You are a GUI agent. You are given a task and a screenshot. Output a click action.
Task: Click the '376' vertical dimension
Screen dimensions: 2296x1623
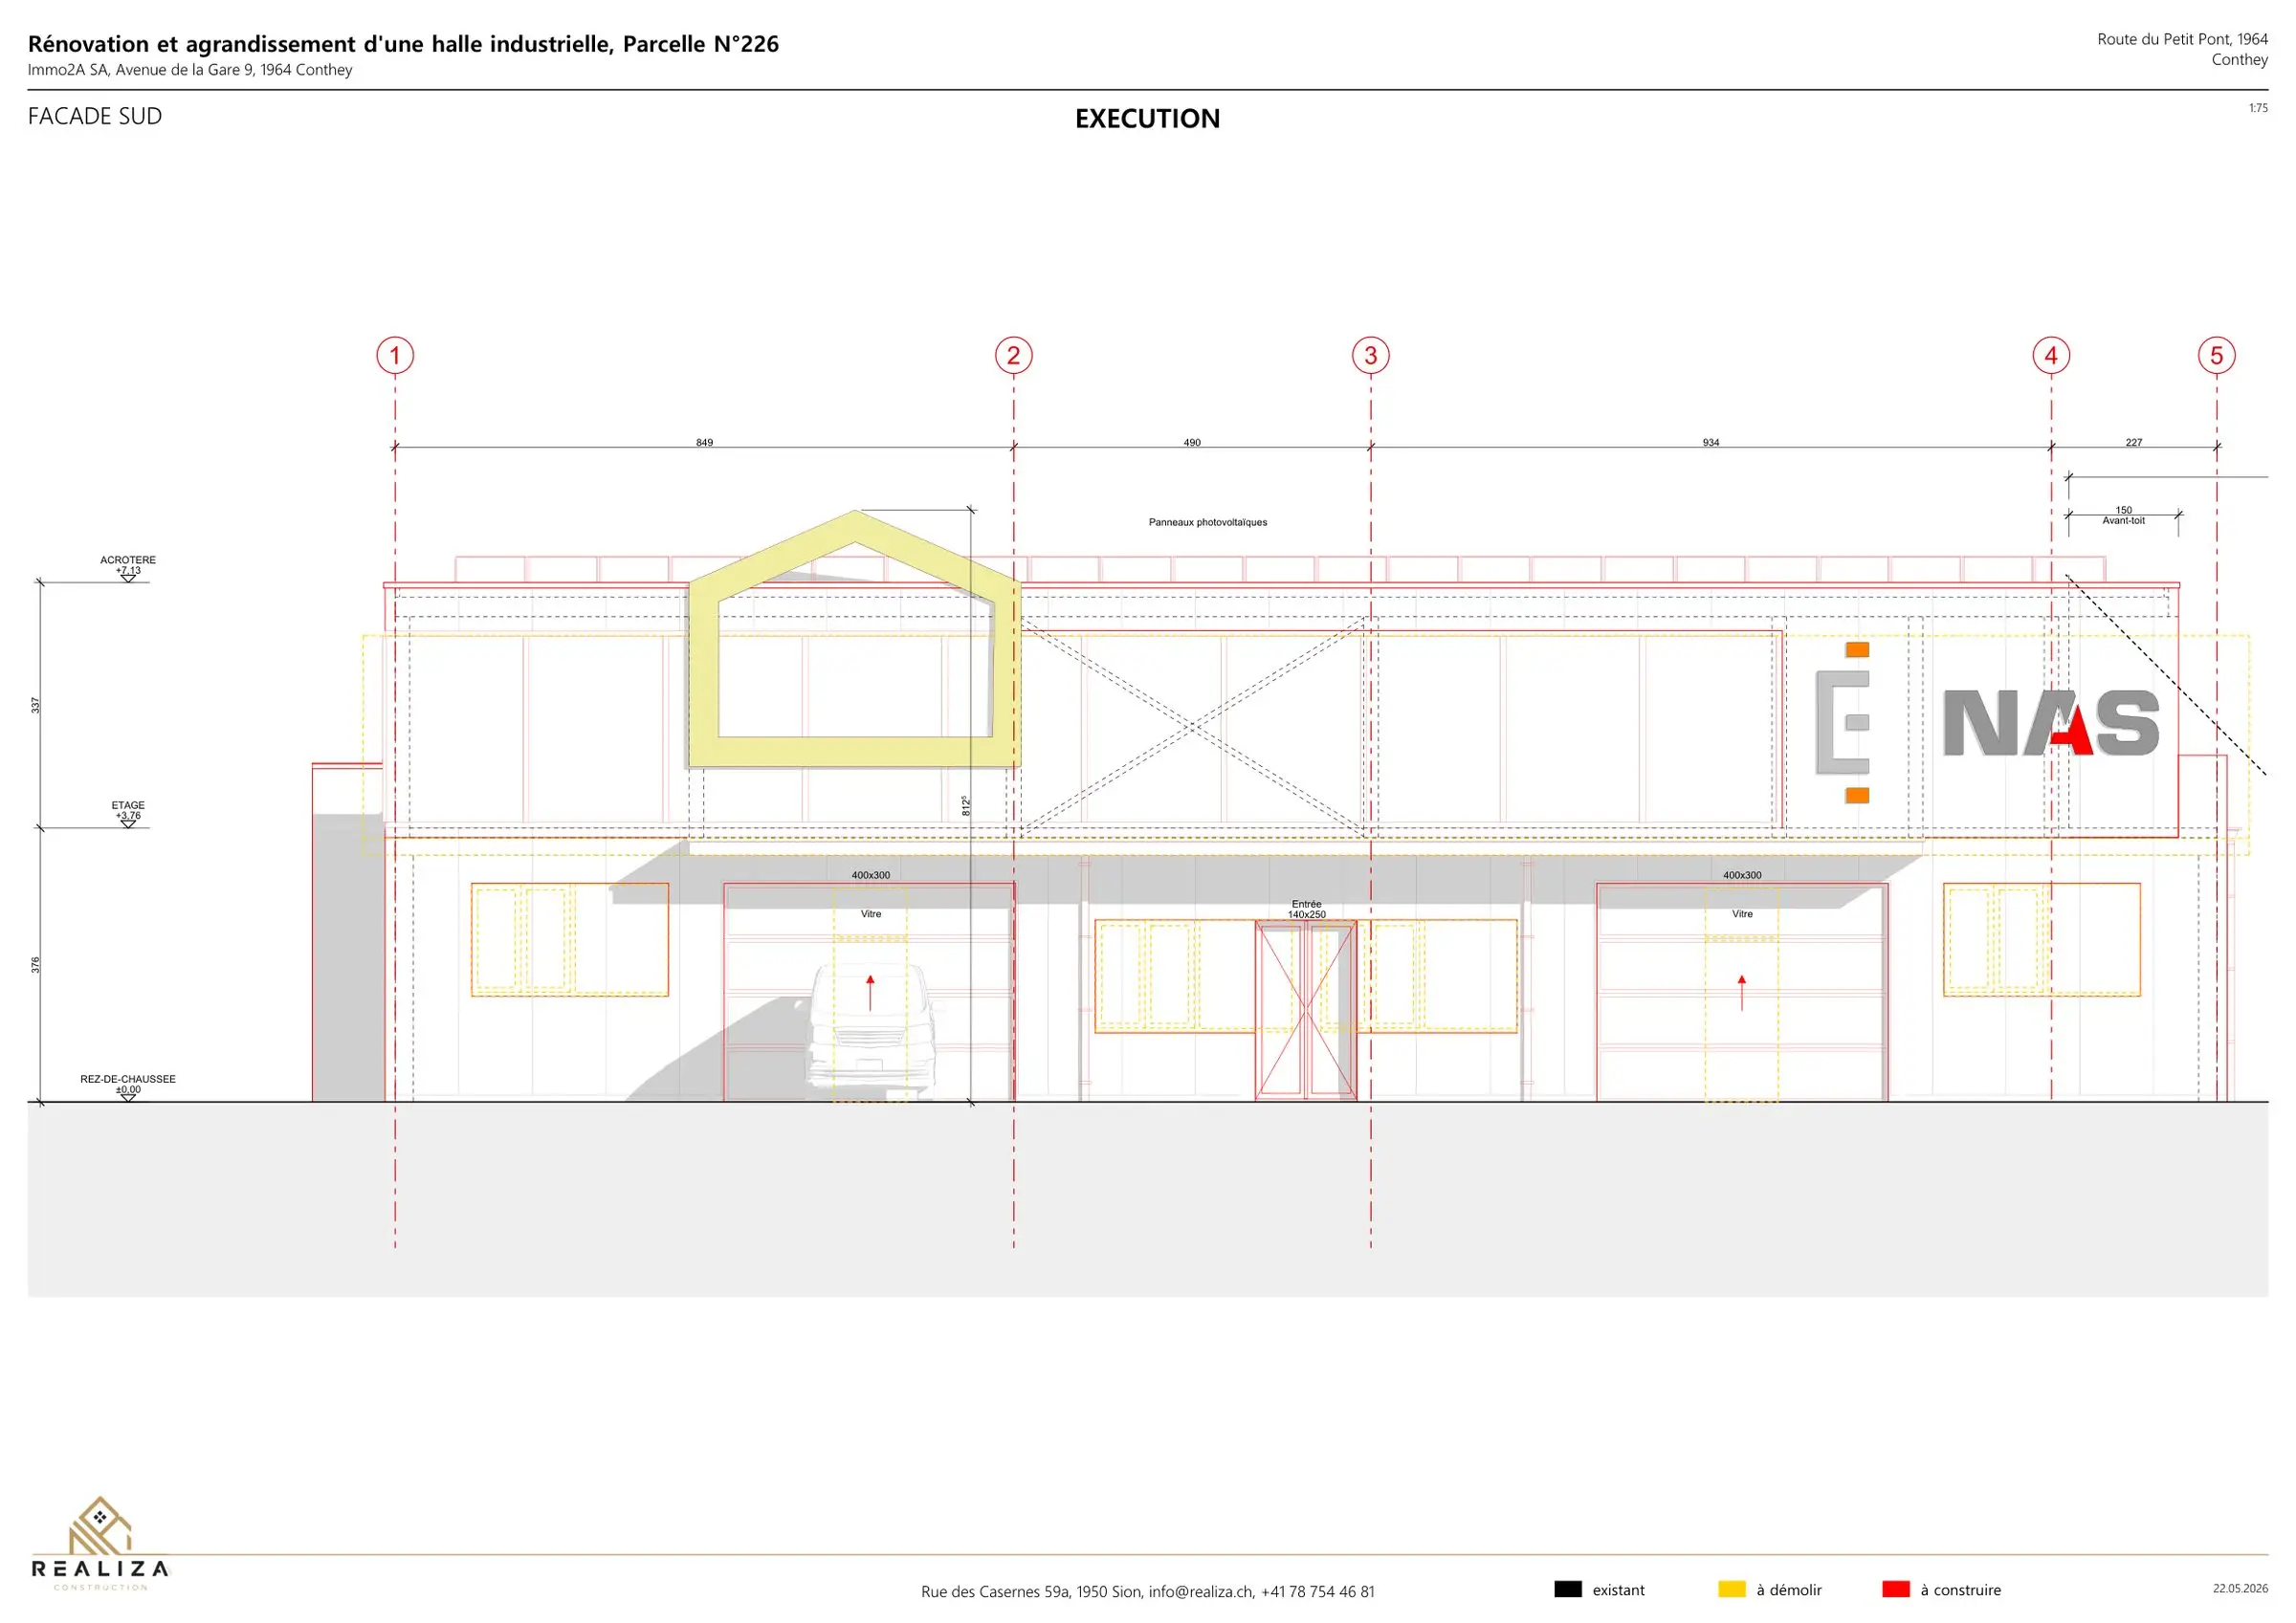(x=36, y=965)
